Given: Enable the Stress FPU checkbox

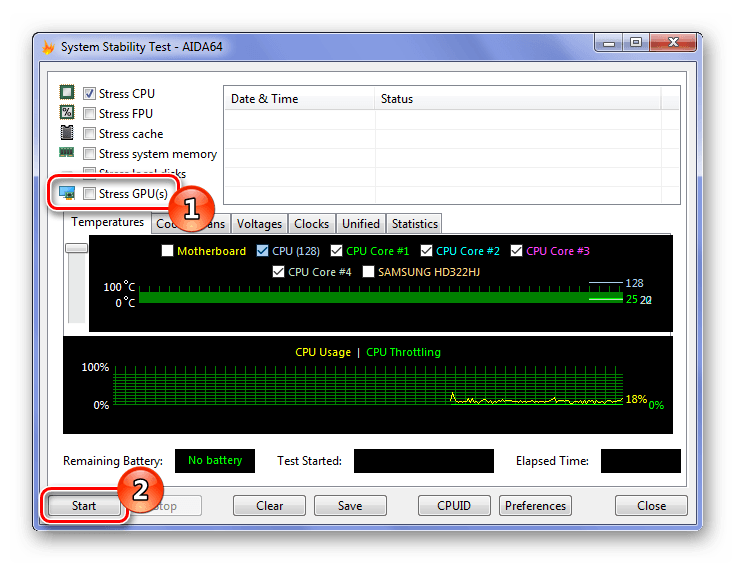Looking at the screenshot, I should 89,114.
